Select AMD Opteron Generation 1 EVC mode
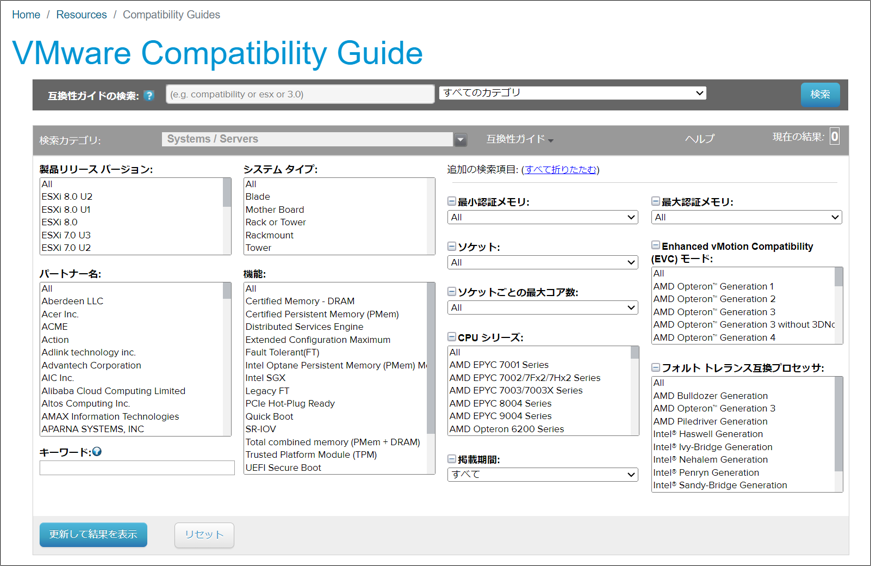Image resolution: width=871 pixels, height=566 pixels. [x=713, y=287]
